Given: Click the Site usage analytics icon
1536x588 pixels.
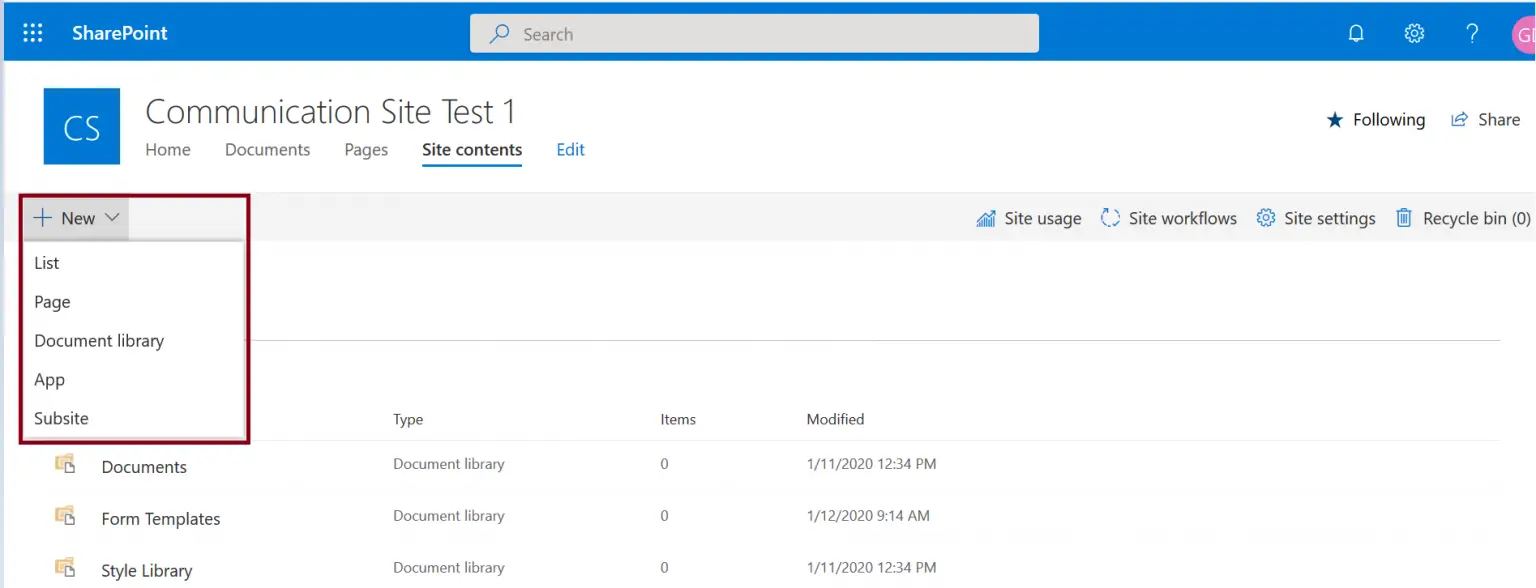Looking at the screenshot, I should point(986,217).
